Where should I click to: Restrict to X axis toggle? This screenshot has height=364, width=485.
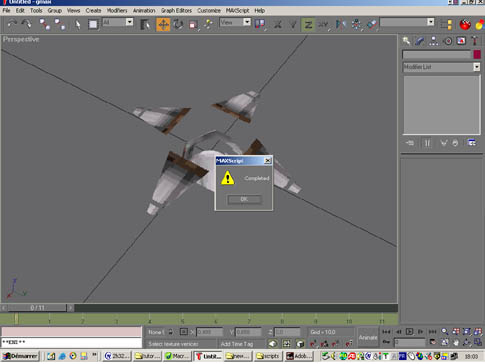point(277,24)
